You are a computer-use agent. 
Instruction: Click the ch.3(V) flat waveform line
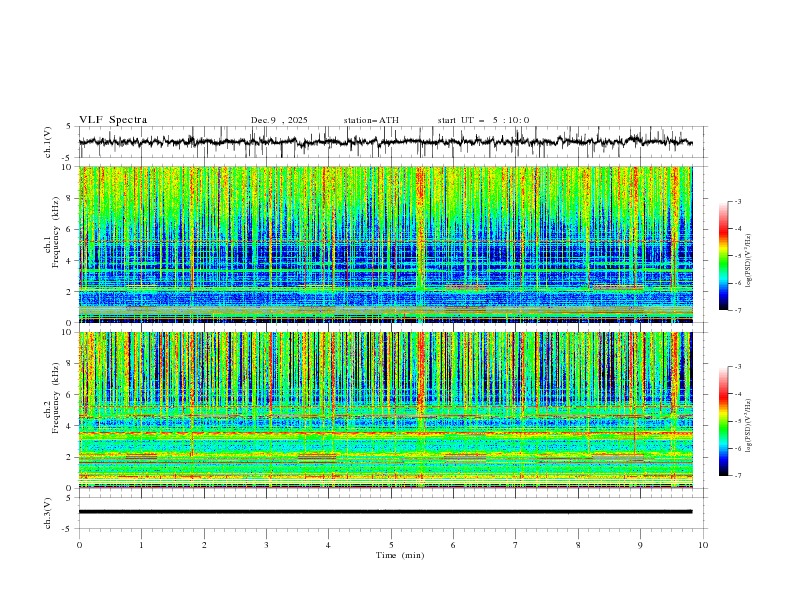point(386,511)
